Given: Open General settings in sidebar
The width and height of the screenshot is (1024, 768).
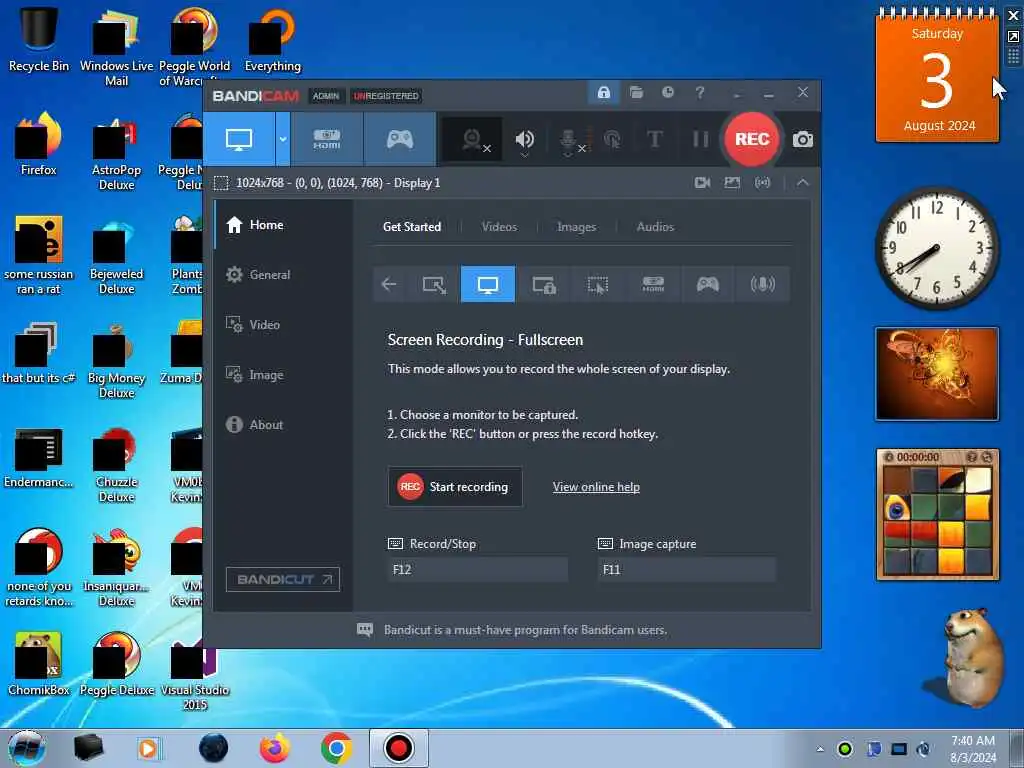Looking at the screenshot, I should [x=283, y=275].
